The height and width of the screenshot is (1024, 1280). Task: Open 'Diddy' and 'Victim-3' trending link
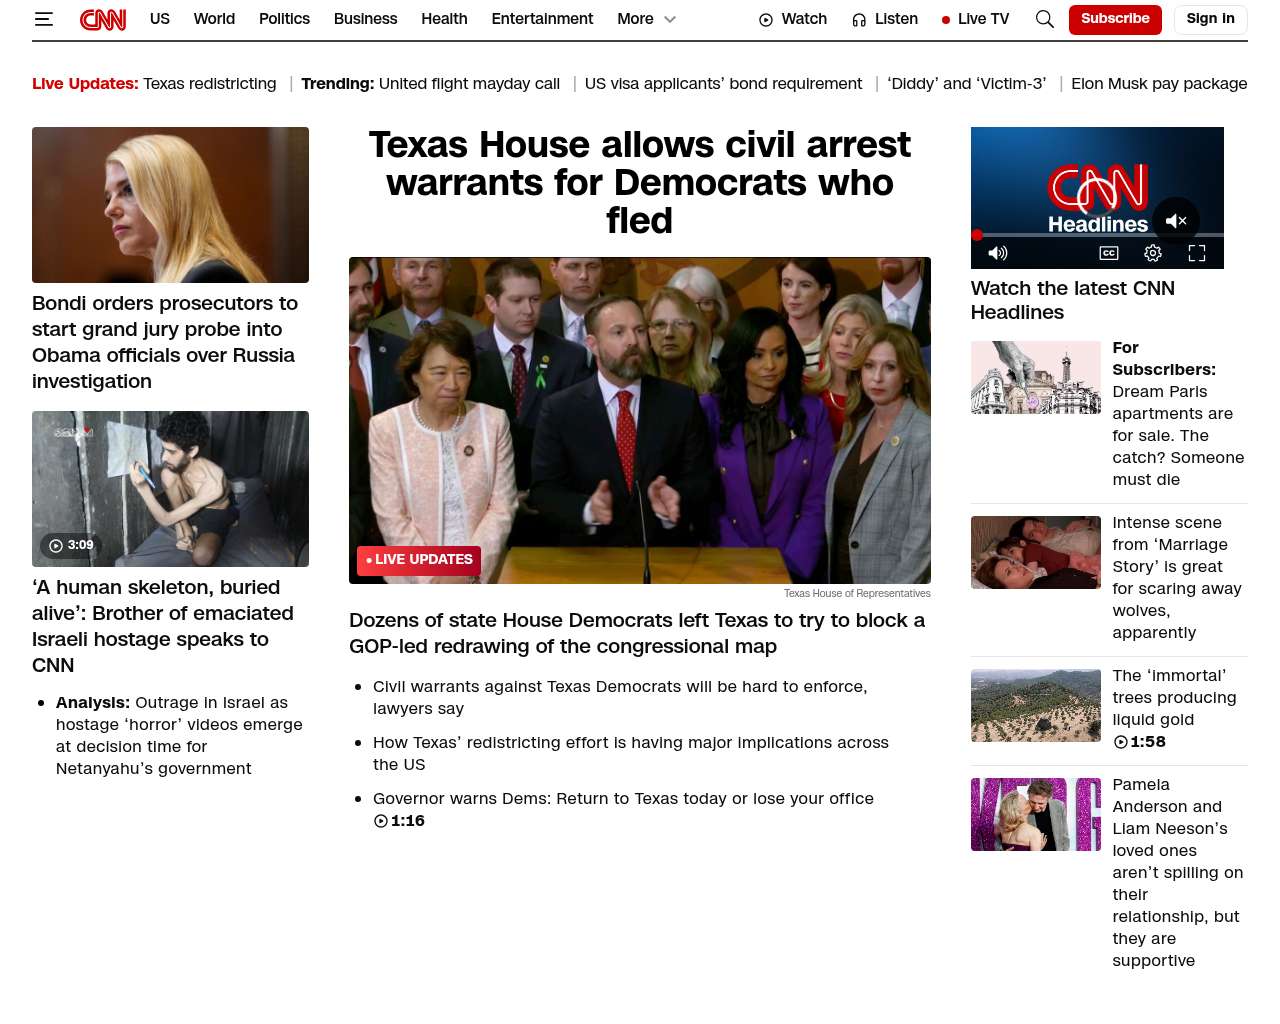pyautogui.click(x=966, y=84)
